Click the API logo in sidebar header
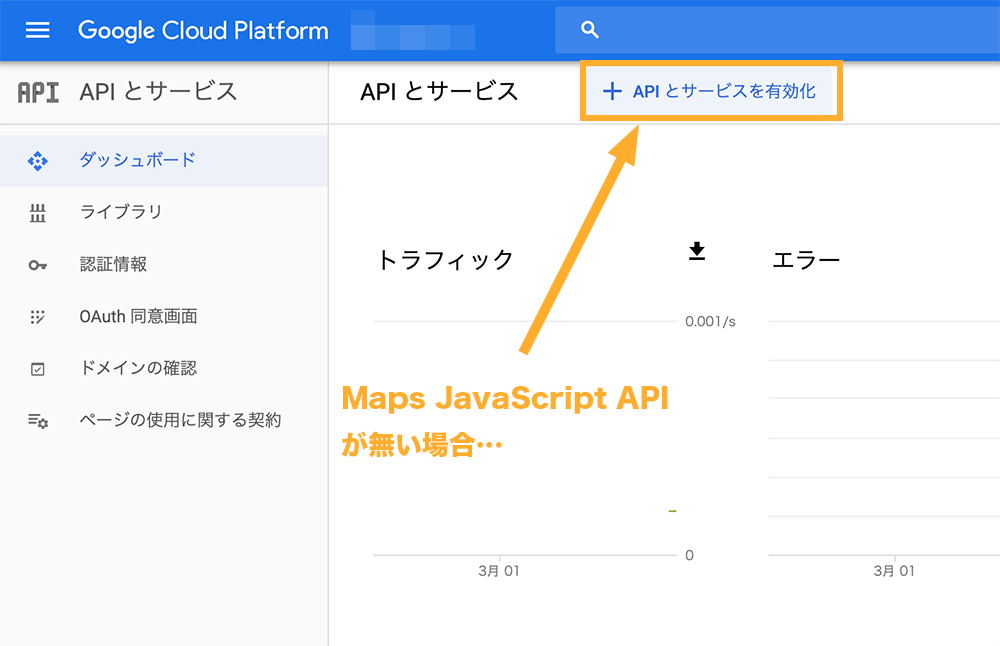The image size is (1000, 646). point(38,92)
